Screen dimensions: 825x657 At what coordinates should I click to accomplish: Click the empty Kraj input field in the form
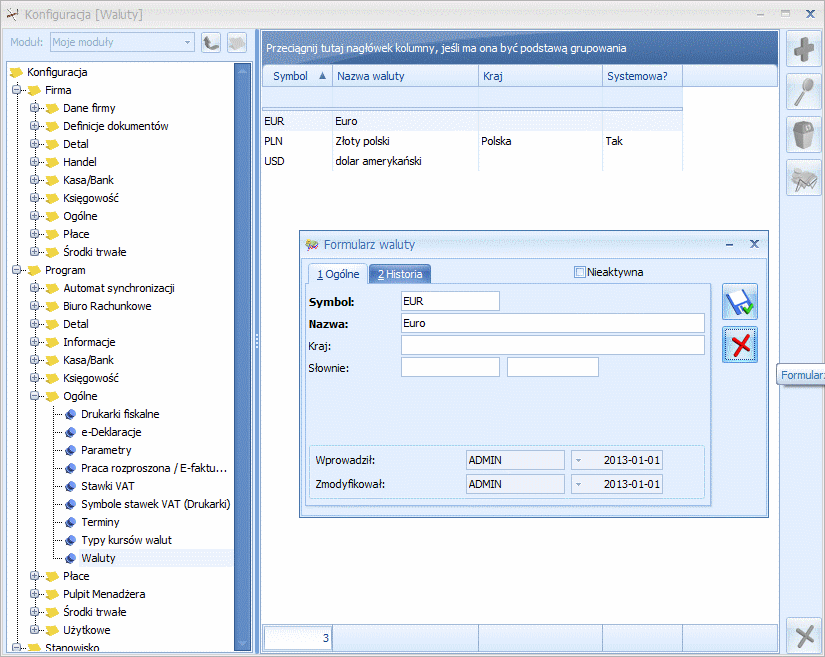click(552, 346)
